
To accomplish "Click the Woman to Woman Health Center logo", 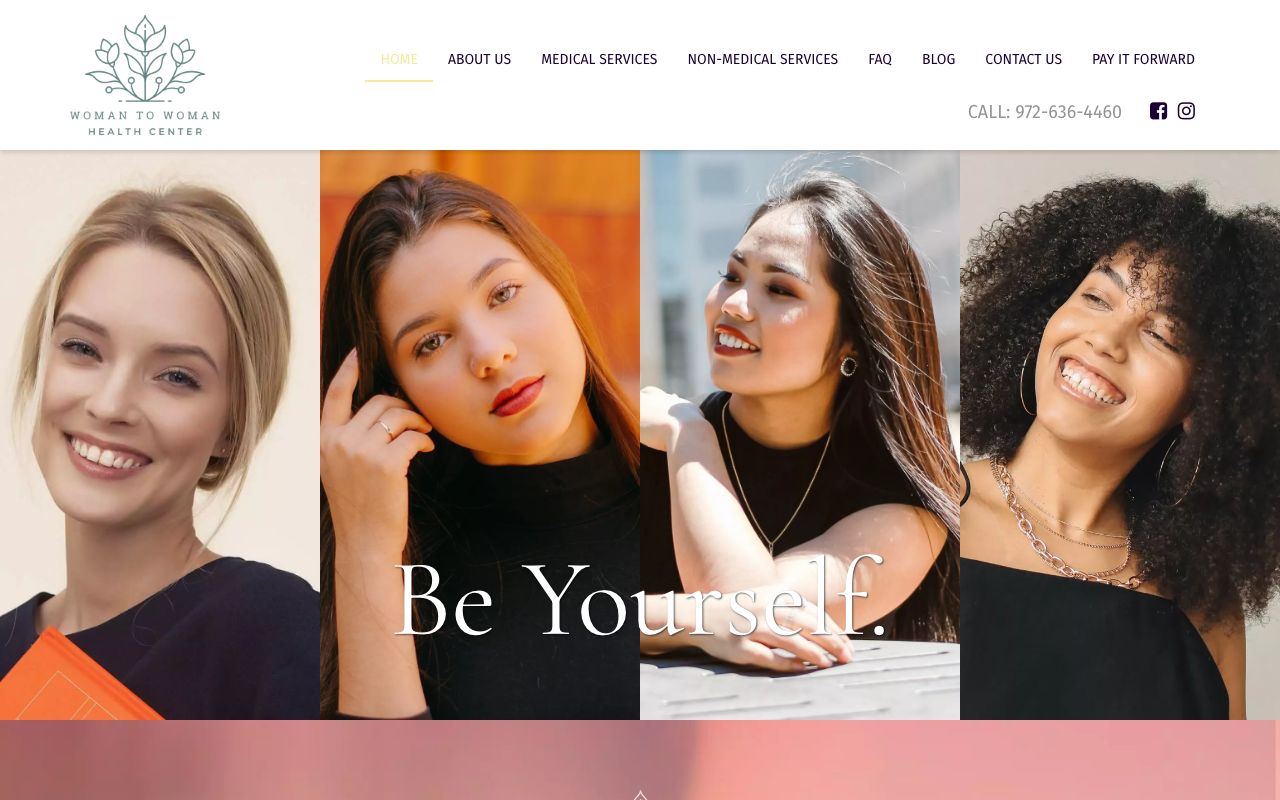I will (145, 75).
